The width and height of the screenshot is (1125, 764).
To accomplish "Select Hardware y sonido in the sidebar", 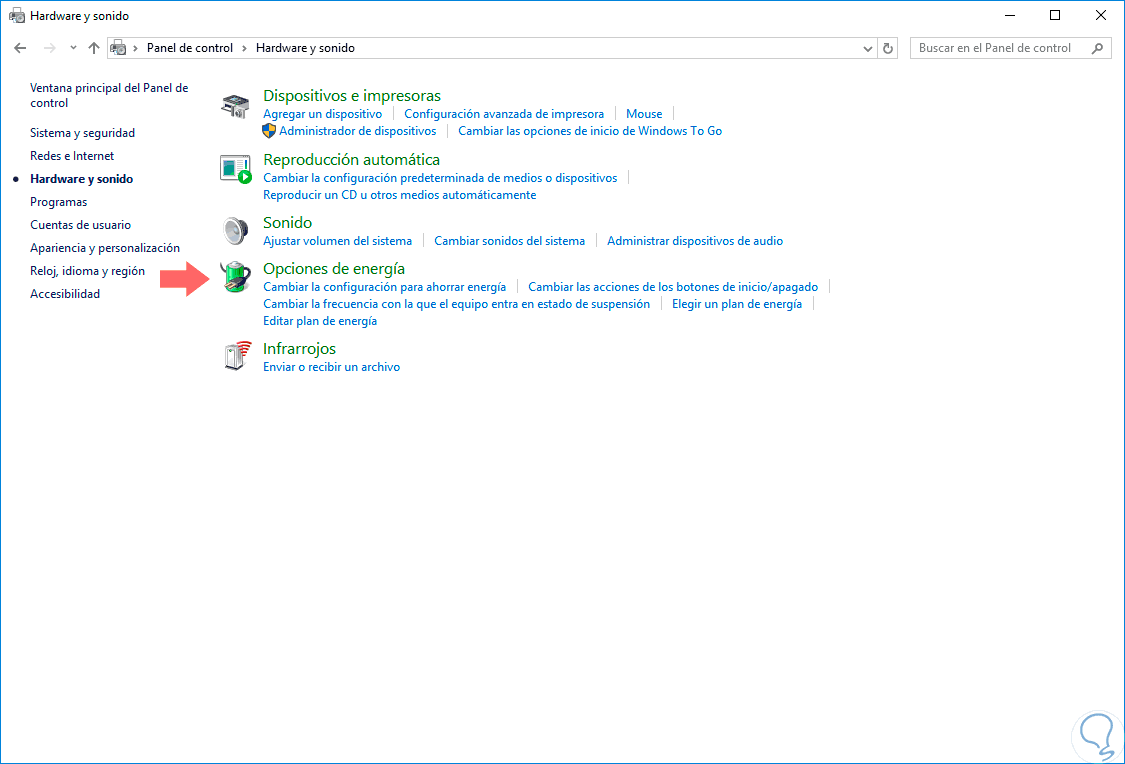I will point(81,179).
